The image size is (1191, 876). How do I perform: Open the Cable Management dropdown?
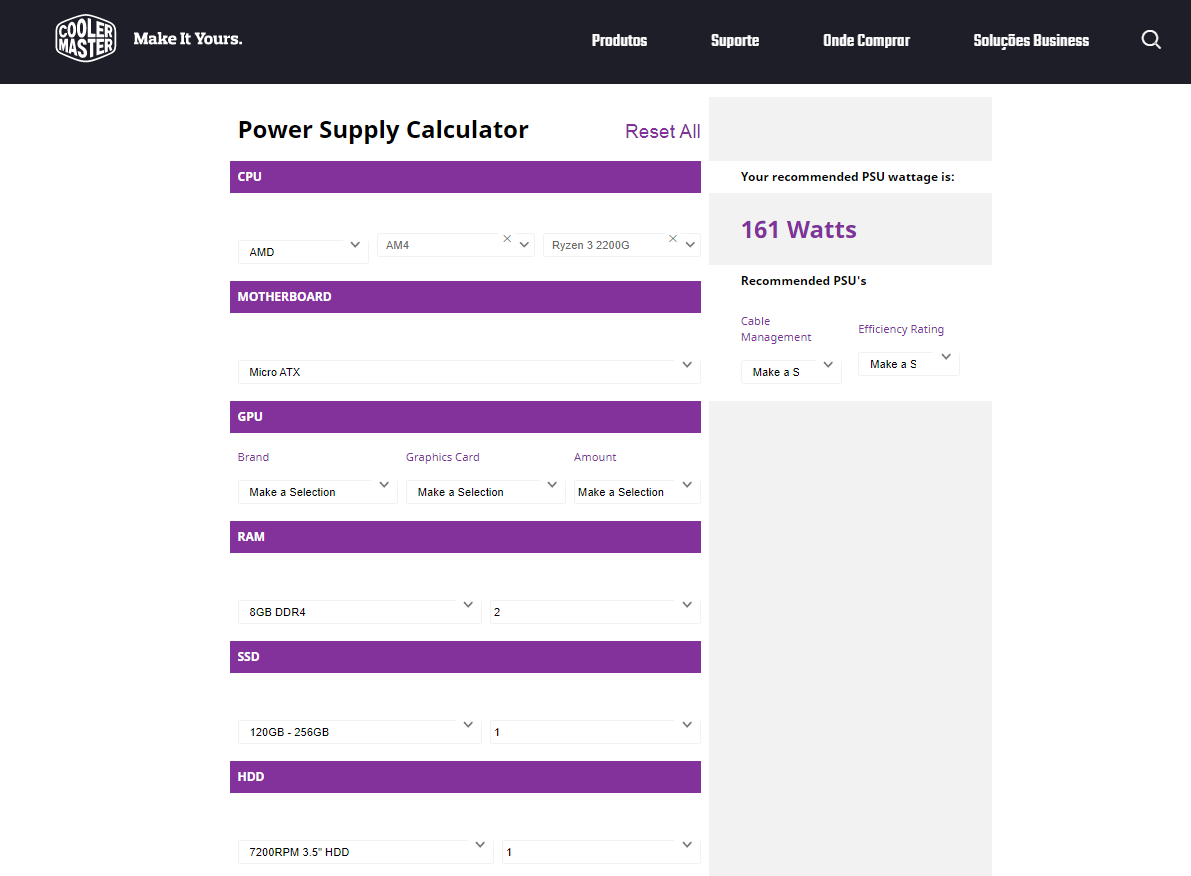tap(791, 372)
